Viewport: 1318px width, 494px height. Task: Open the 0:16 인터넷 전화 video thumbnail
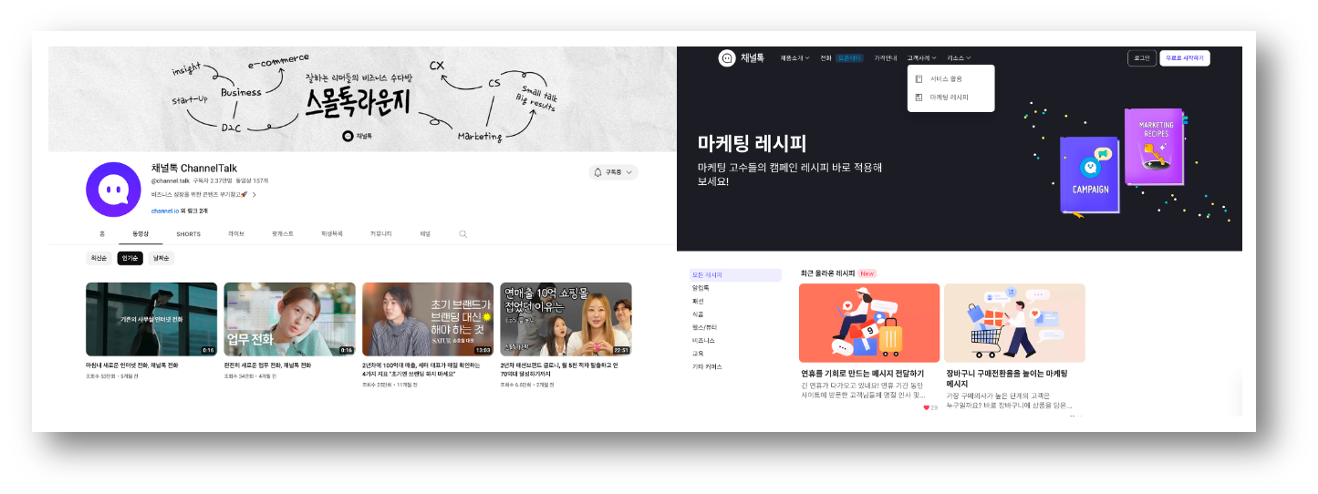coord(151,319)
